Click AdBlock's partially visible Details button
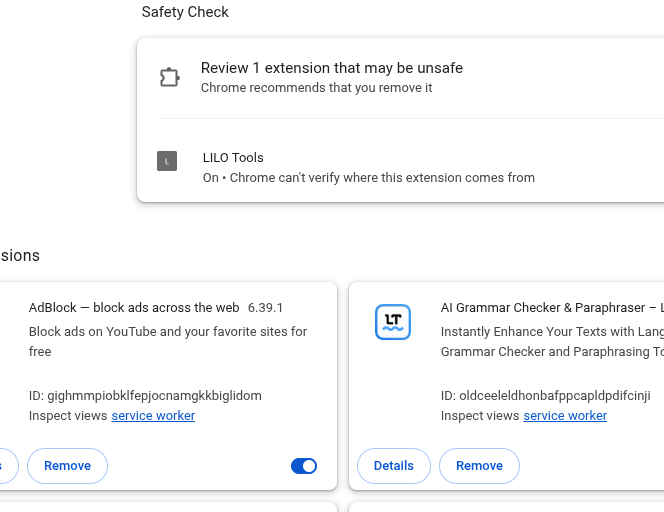664x512 pixels. click(6, 466)
